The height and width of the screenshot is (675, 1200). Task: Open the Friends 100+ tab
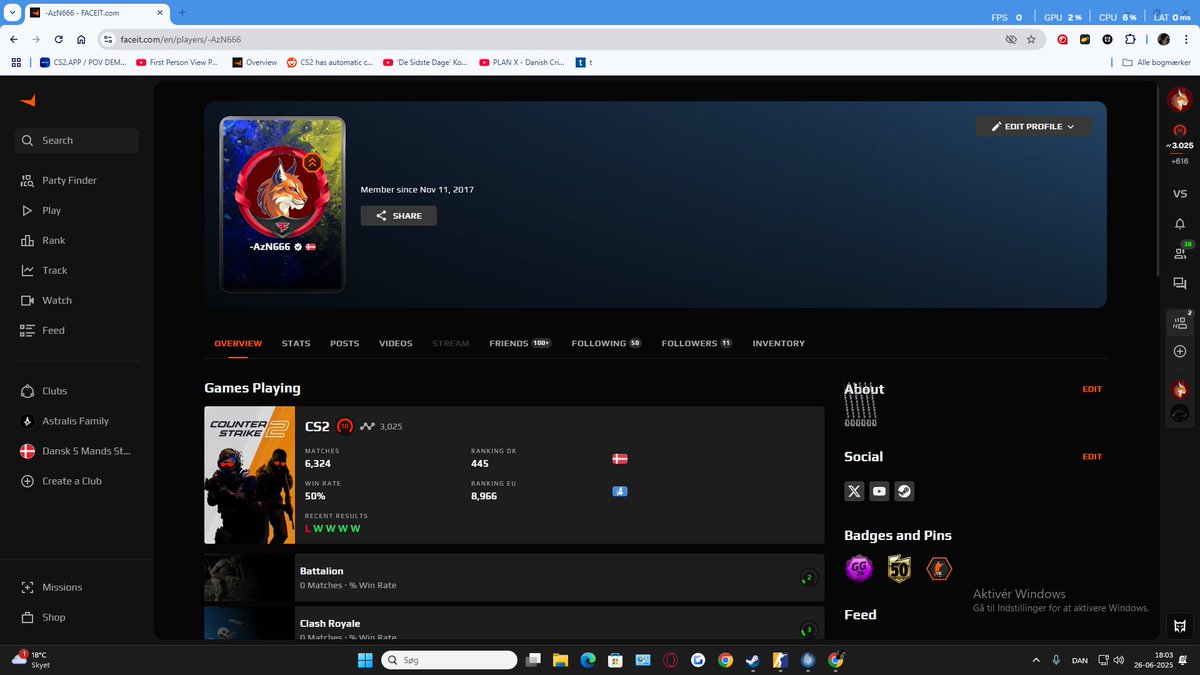tap(520, 344)
